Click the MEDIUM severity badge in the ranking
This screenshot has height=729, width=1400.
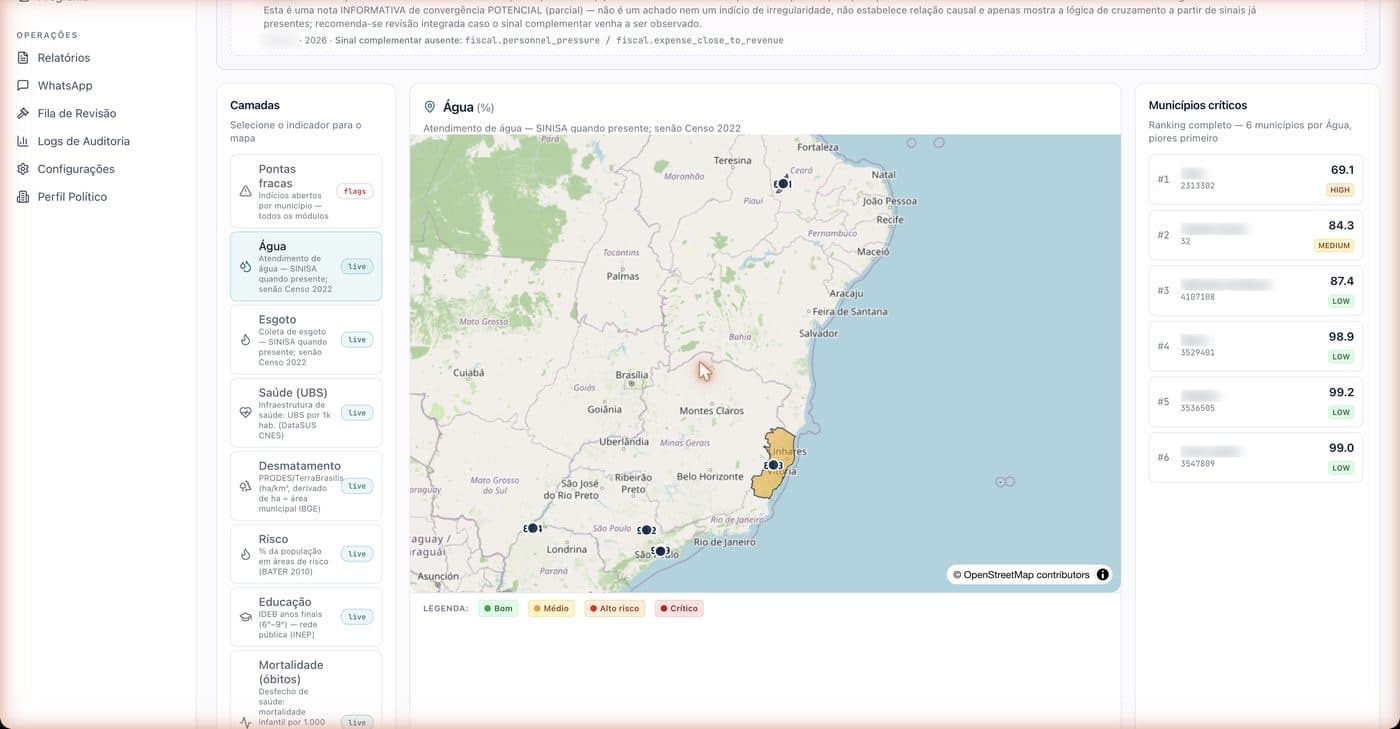[1334, 246]
